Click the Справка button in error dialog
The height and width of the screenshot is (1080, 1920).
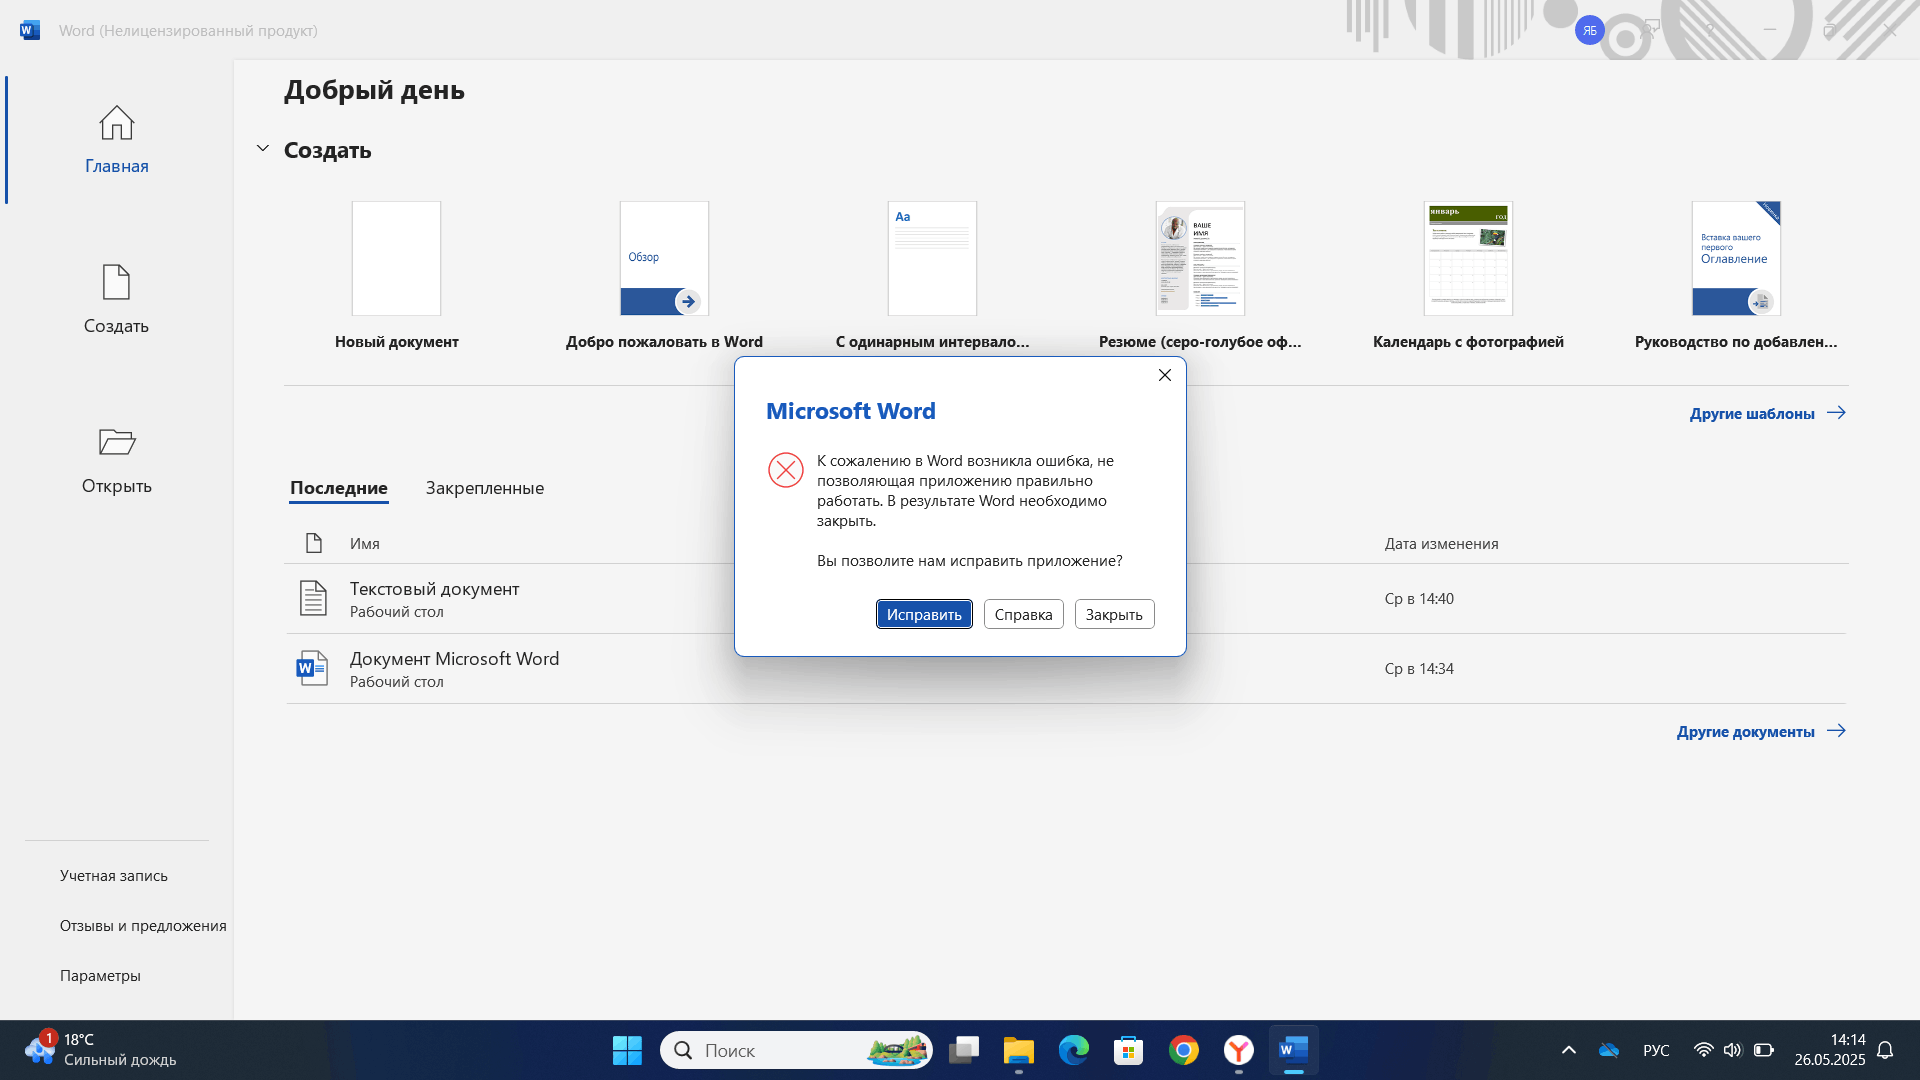coord(1023,614)
